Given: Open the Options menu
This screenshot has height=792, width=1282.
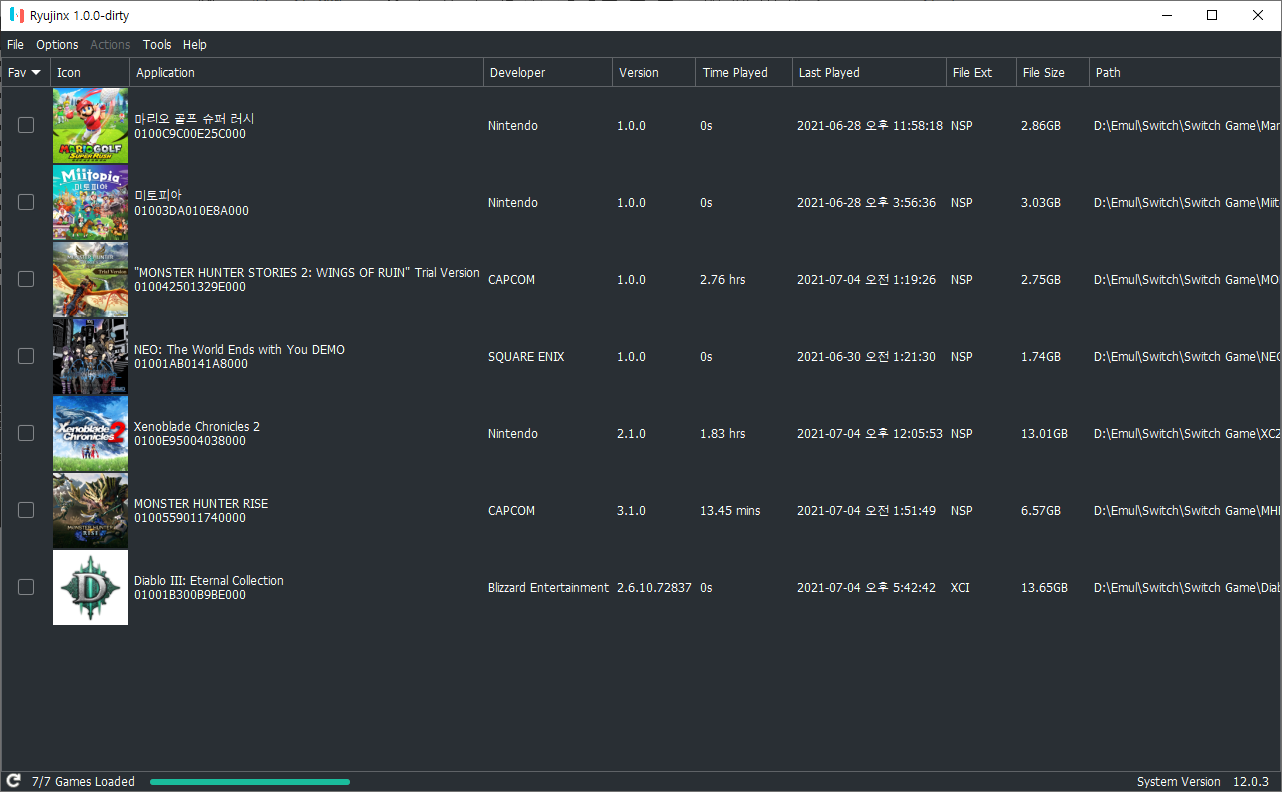Looking at the screenshot, I should (57, 45).
